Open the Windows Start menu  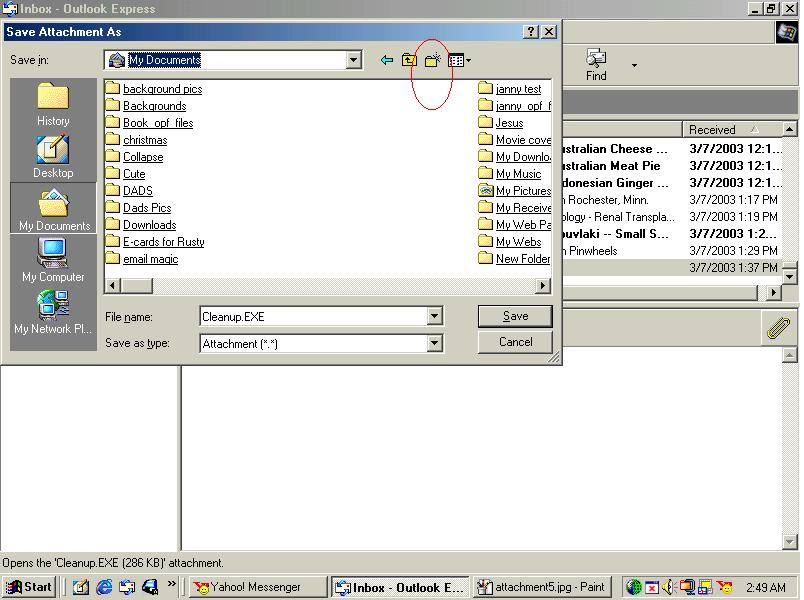click(29, 587)
